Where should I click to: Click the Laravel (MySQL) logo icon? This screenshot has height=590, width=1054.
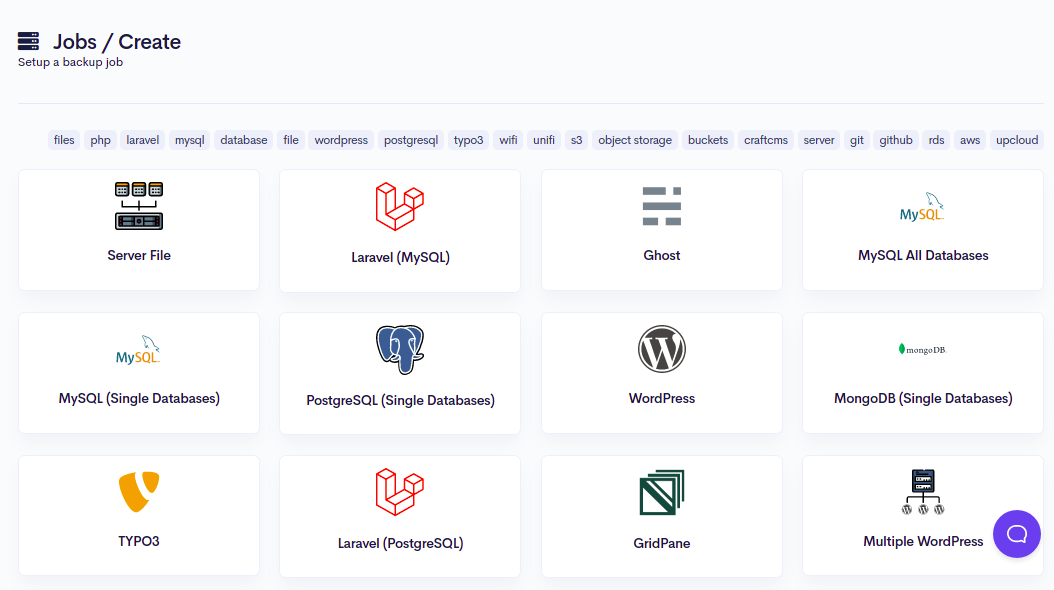pos(400,206)
